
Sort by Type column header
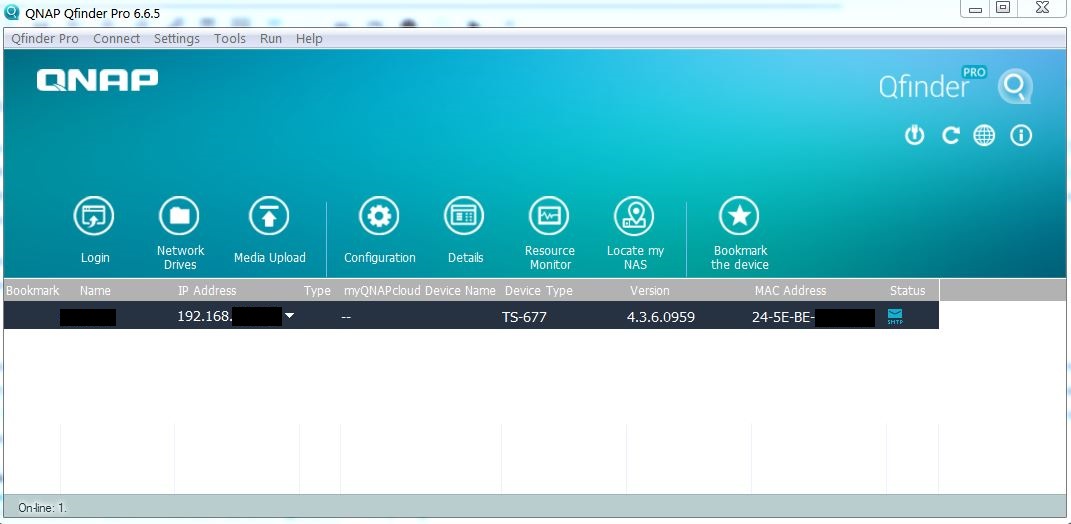point(317,290)
